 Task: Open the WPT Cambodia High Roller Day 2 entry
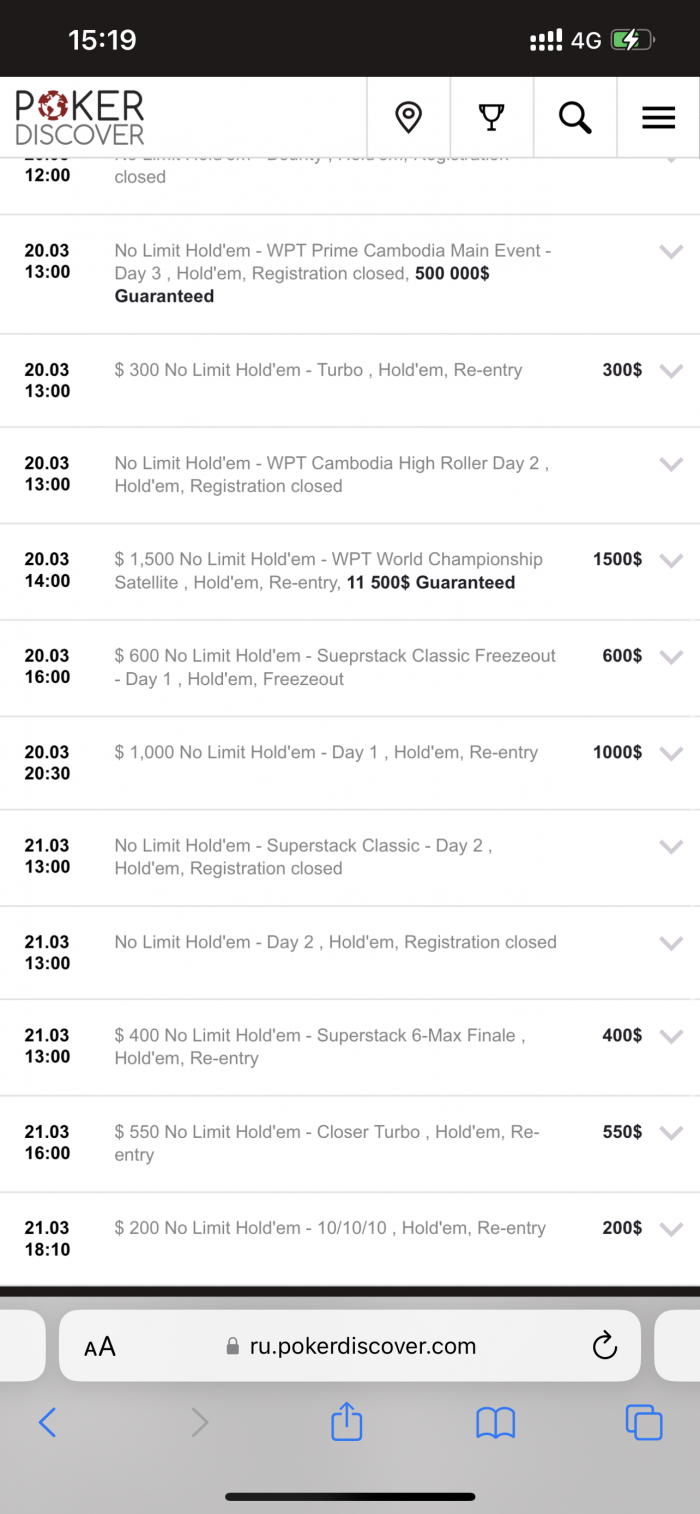coord(330,475)
